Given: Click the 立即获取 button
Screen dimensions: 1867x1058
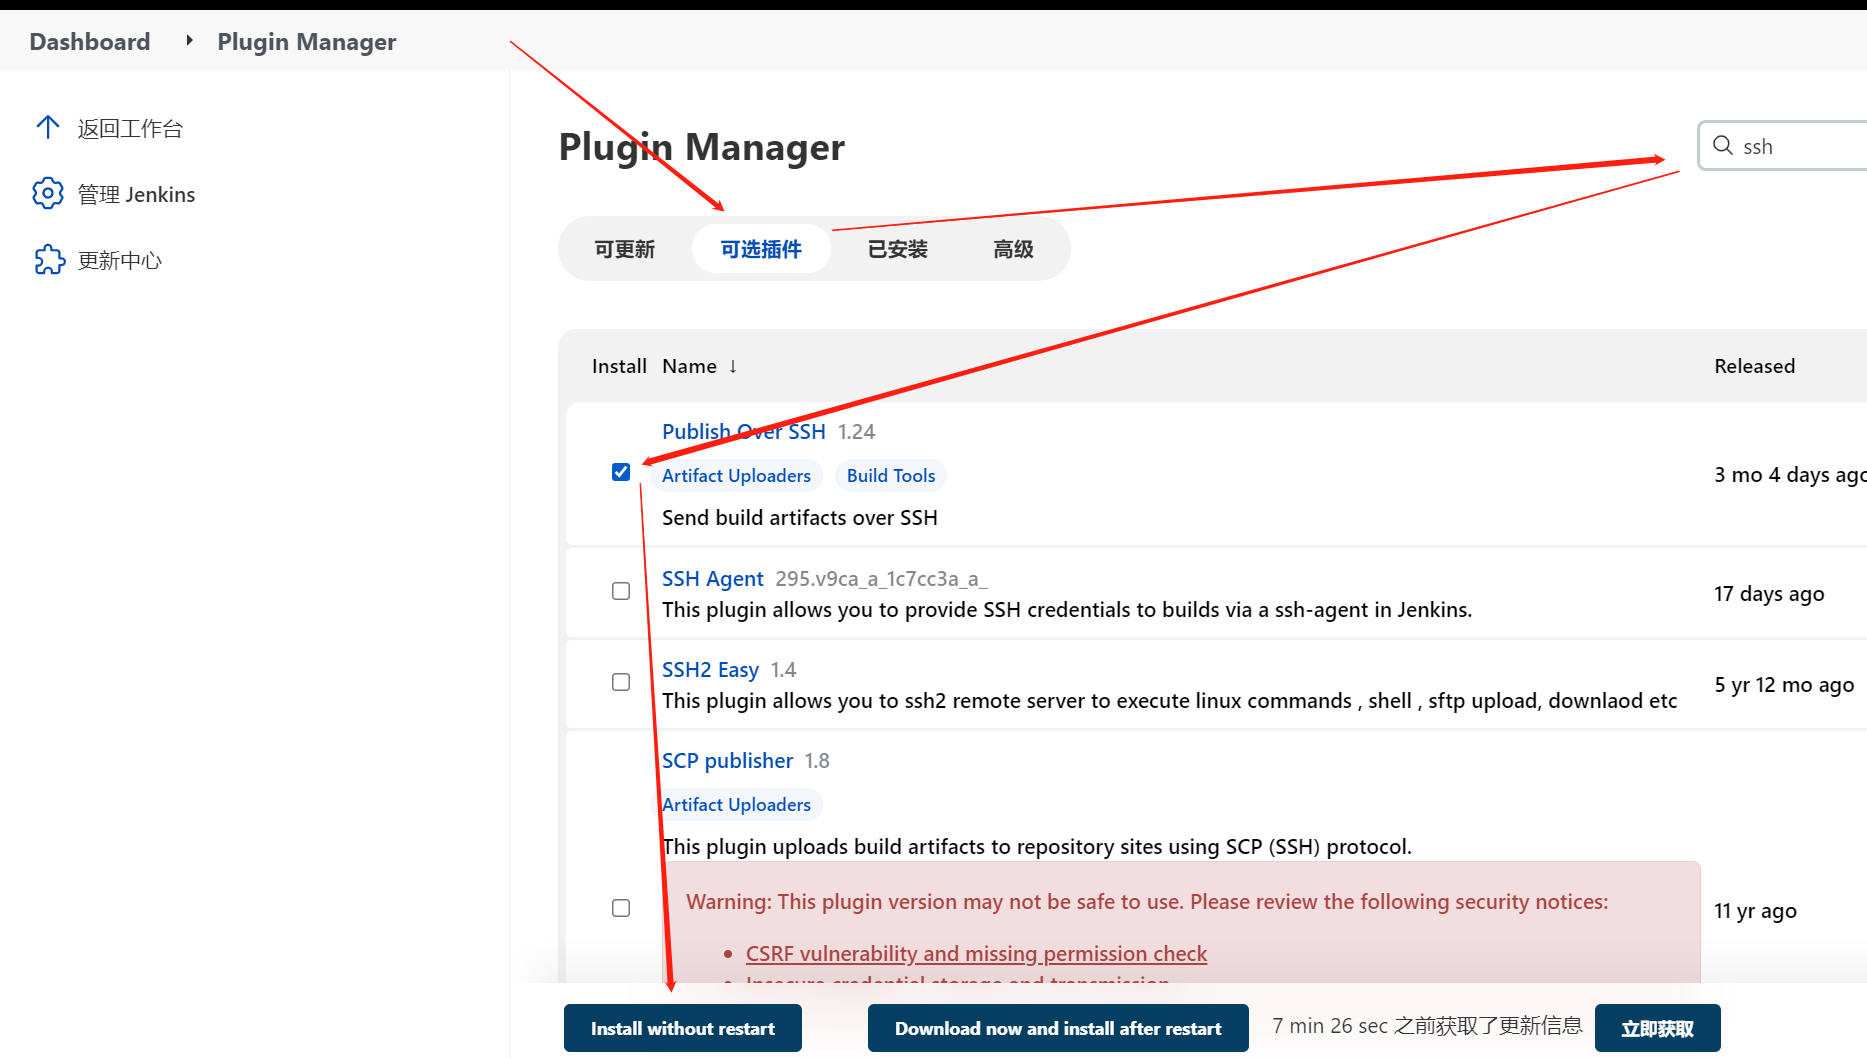Looking at the screenshot, I should (x=1658, y=1028).
